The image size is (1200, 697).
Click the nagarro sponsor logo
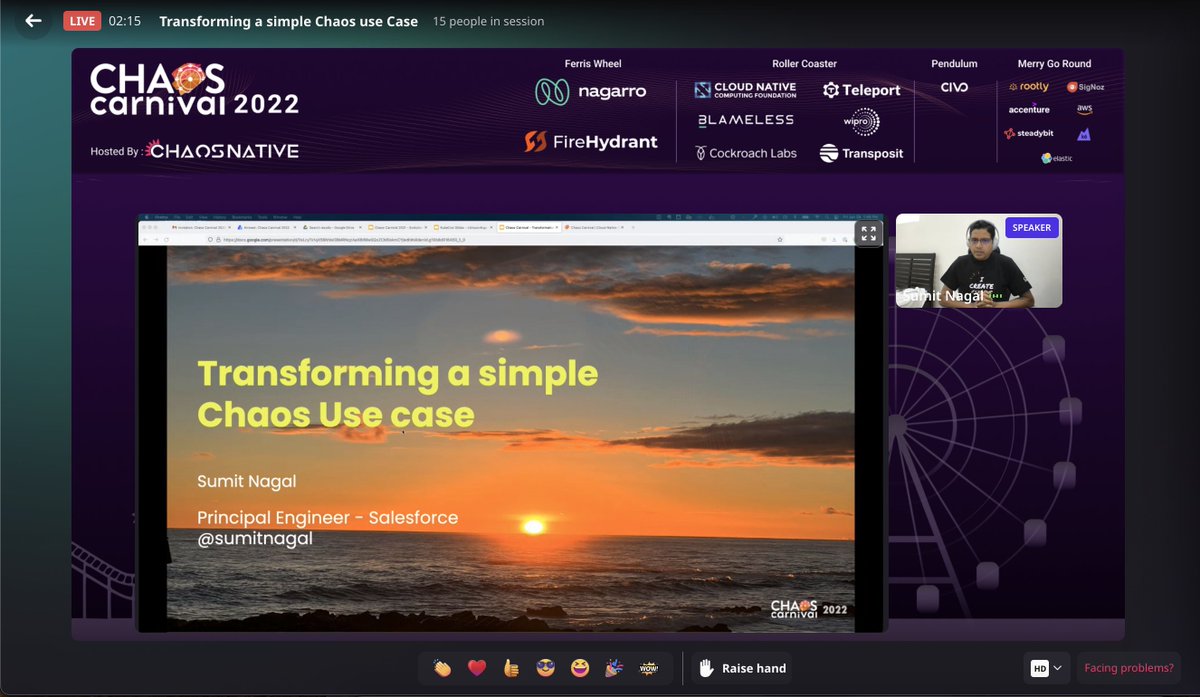click(591, 92)
